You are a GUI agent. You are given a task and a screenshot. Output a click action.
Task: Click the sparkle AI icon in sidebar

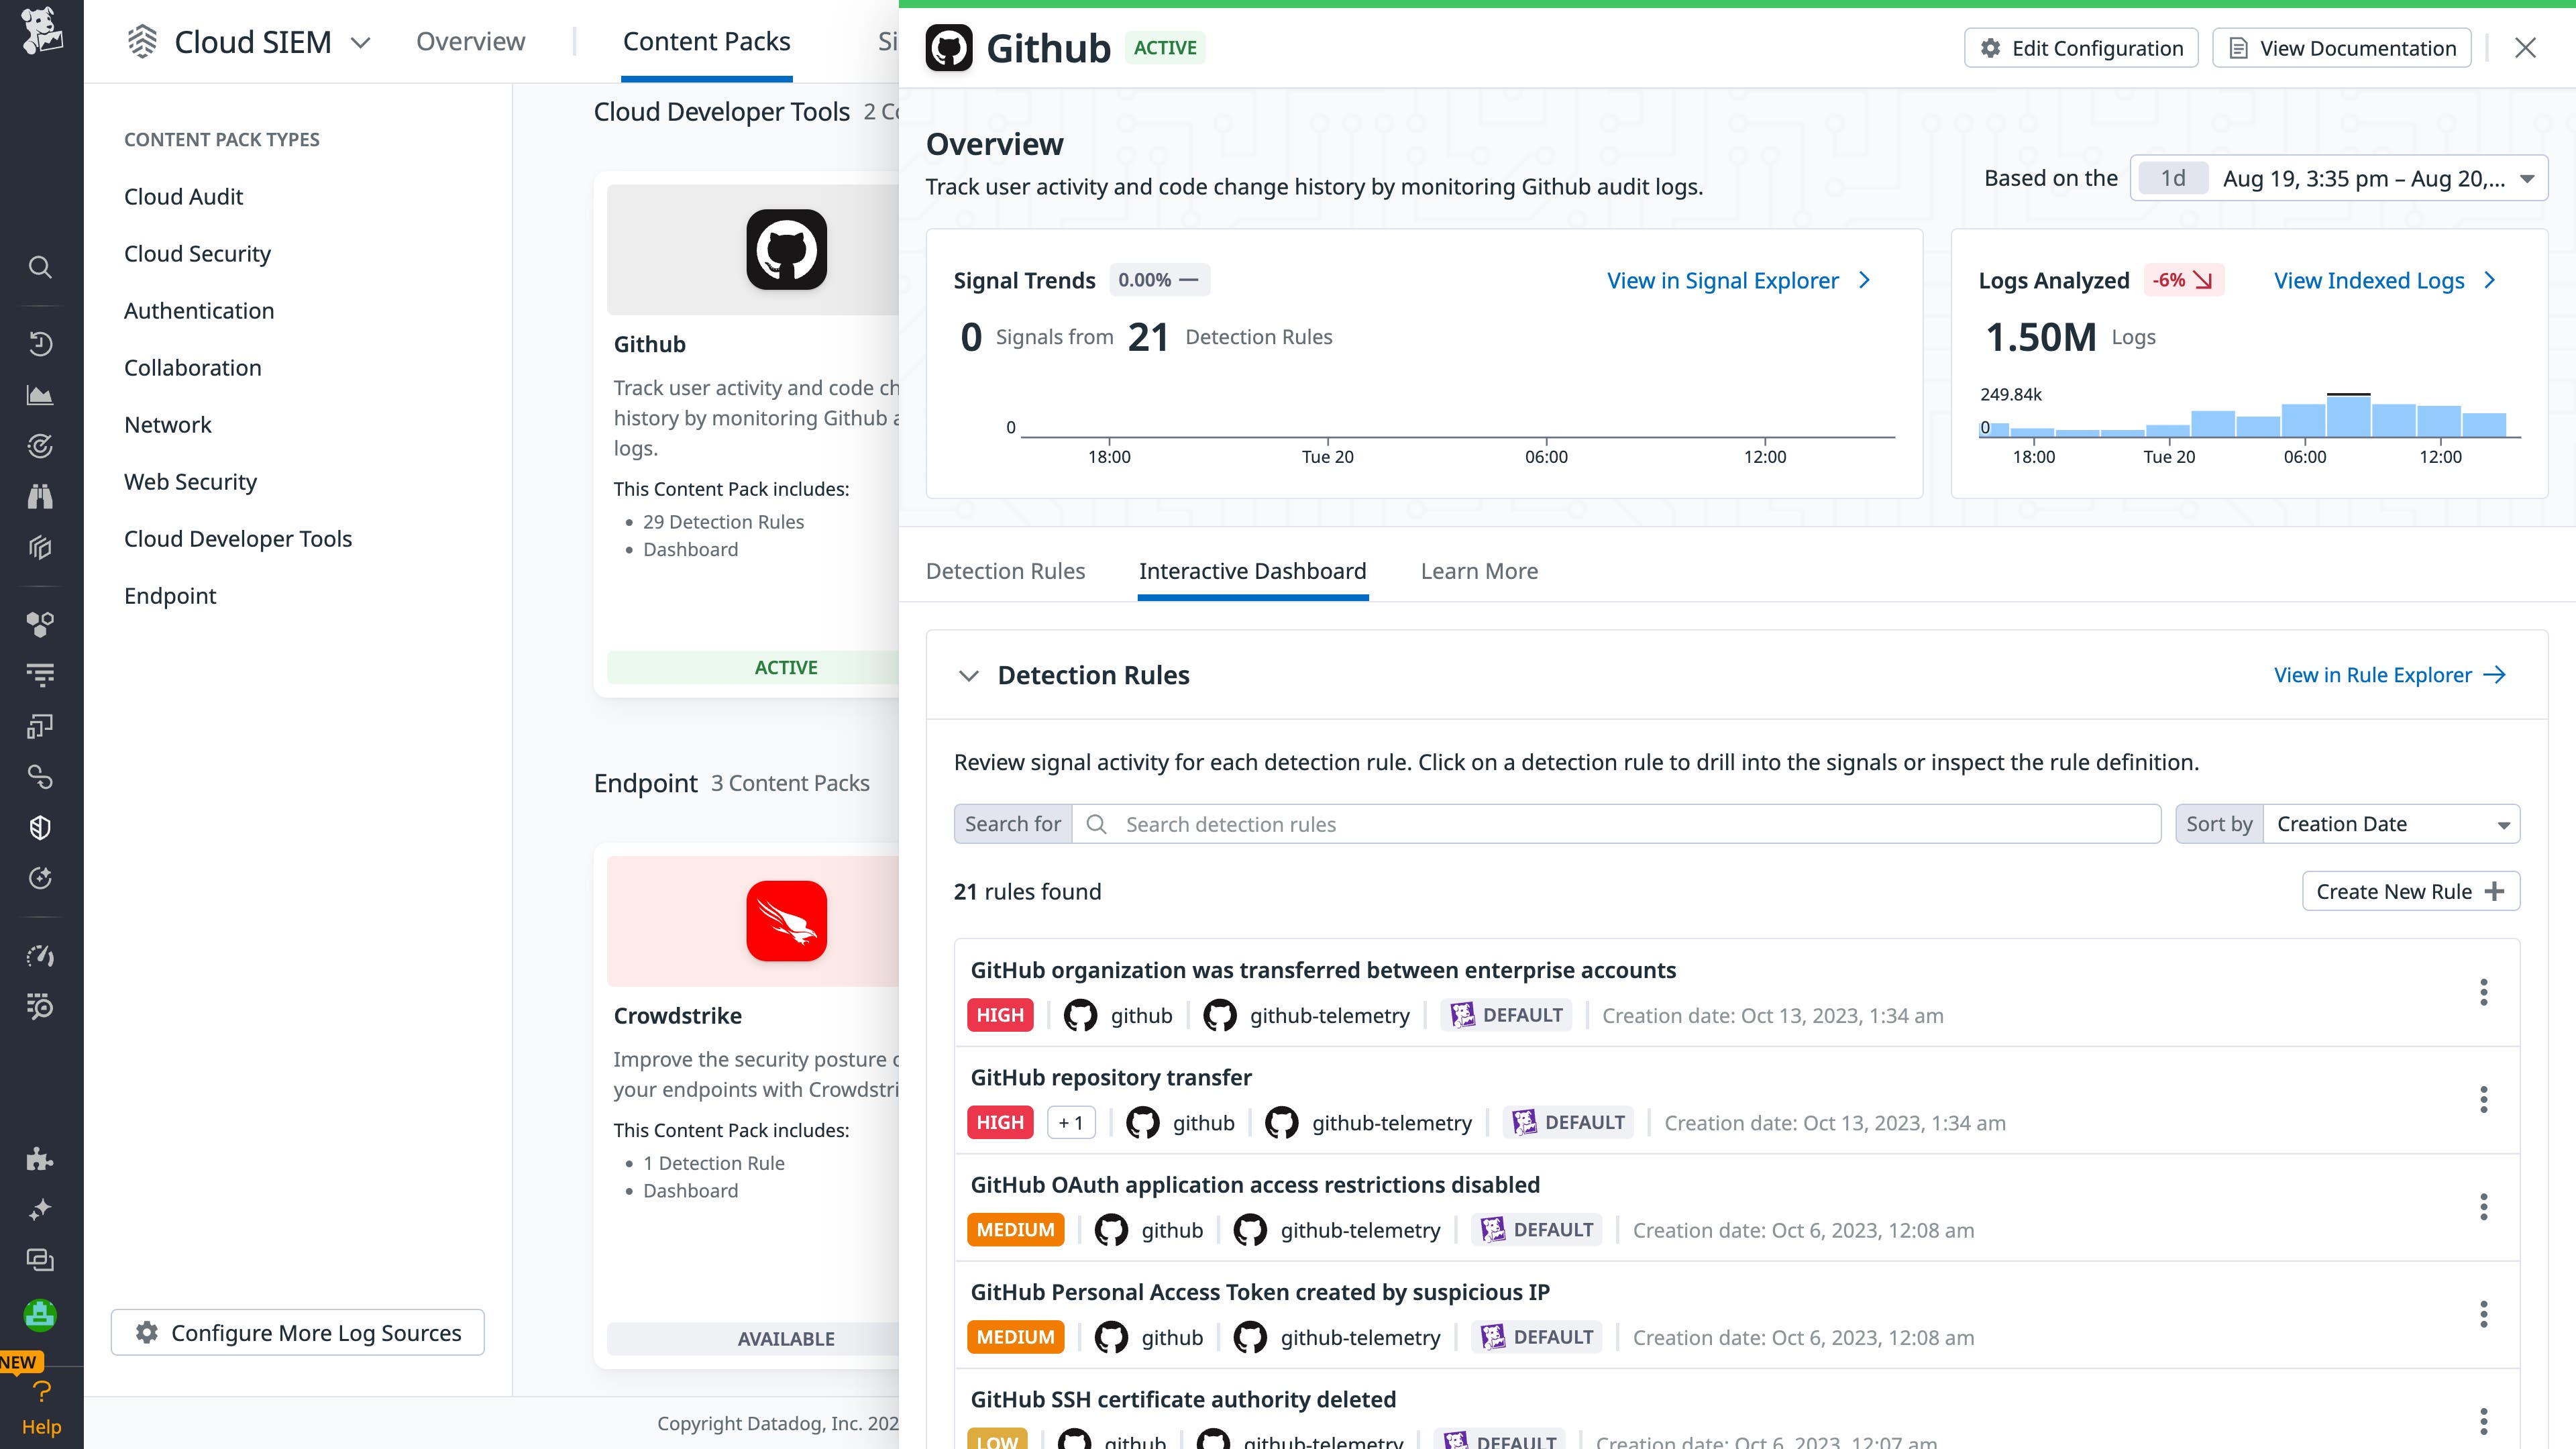[x=40, y=1208]
